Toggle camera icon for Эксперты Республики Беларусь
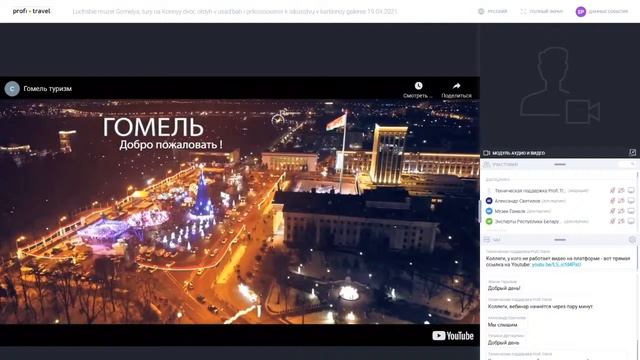 click(x=621, y=221)
